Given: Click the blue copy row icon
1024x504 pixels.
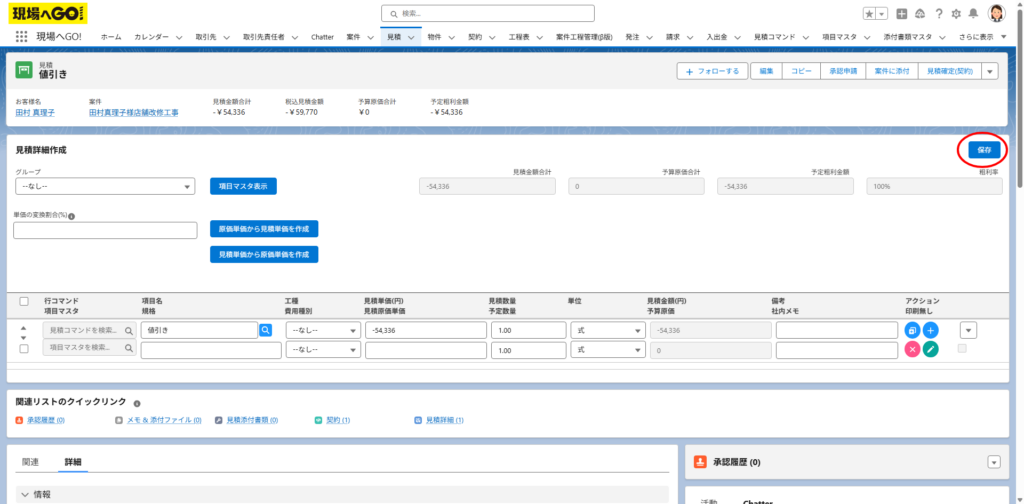Looking at the screenshot, I should 912,330.
